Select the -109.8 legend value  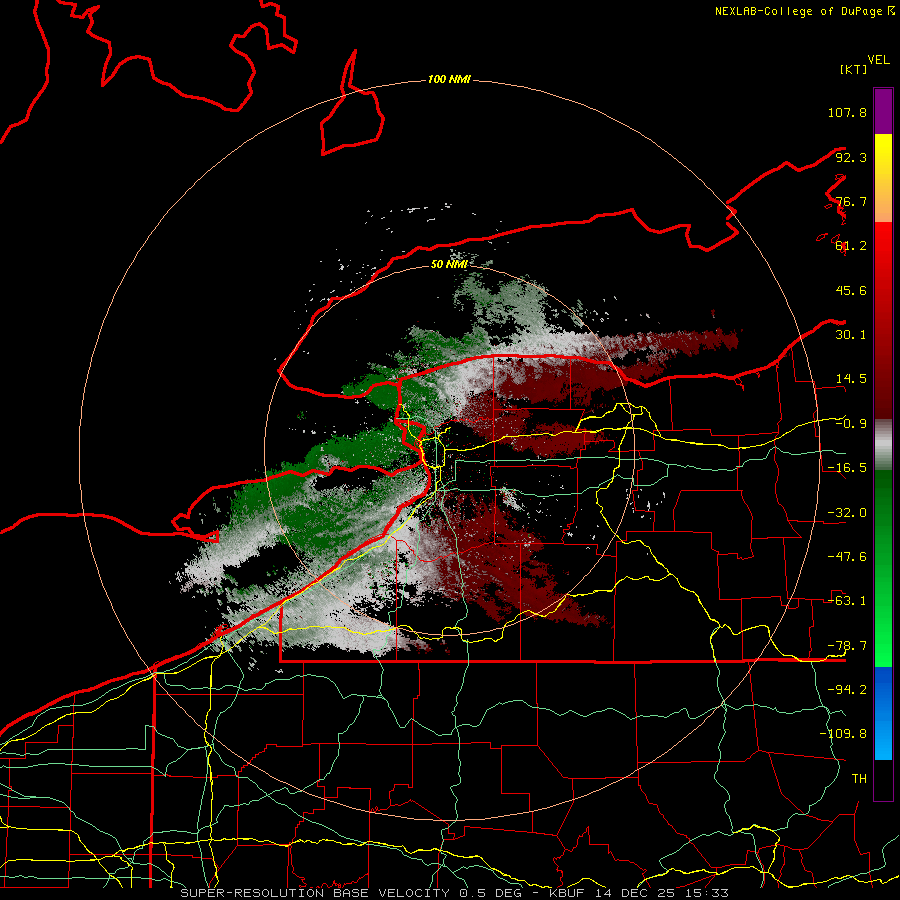[x=843, y=734]
